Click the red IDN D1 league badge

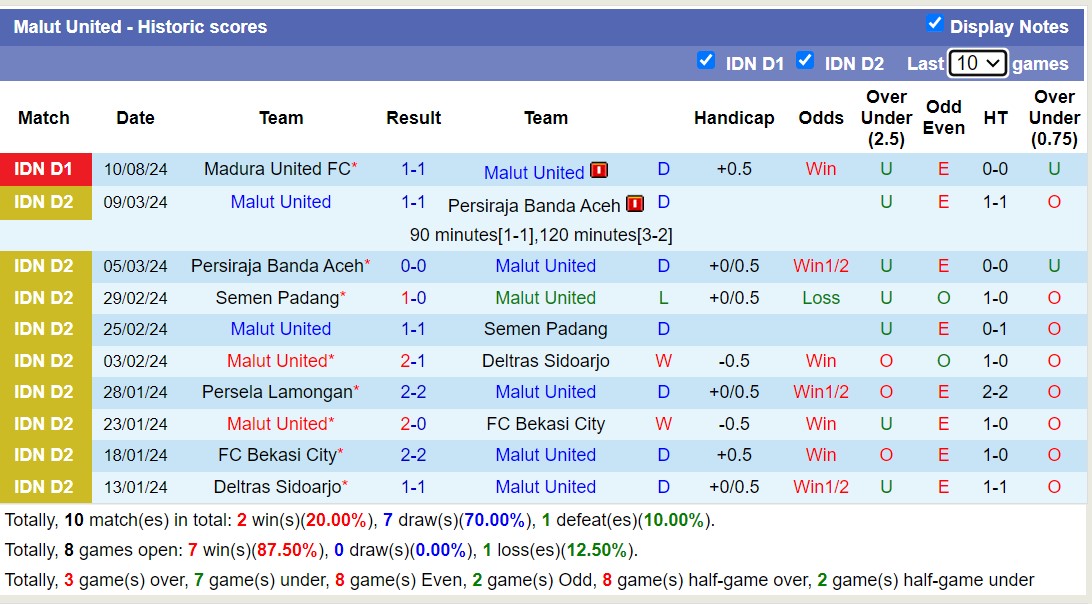coord(45,169)
